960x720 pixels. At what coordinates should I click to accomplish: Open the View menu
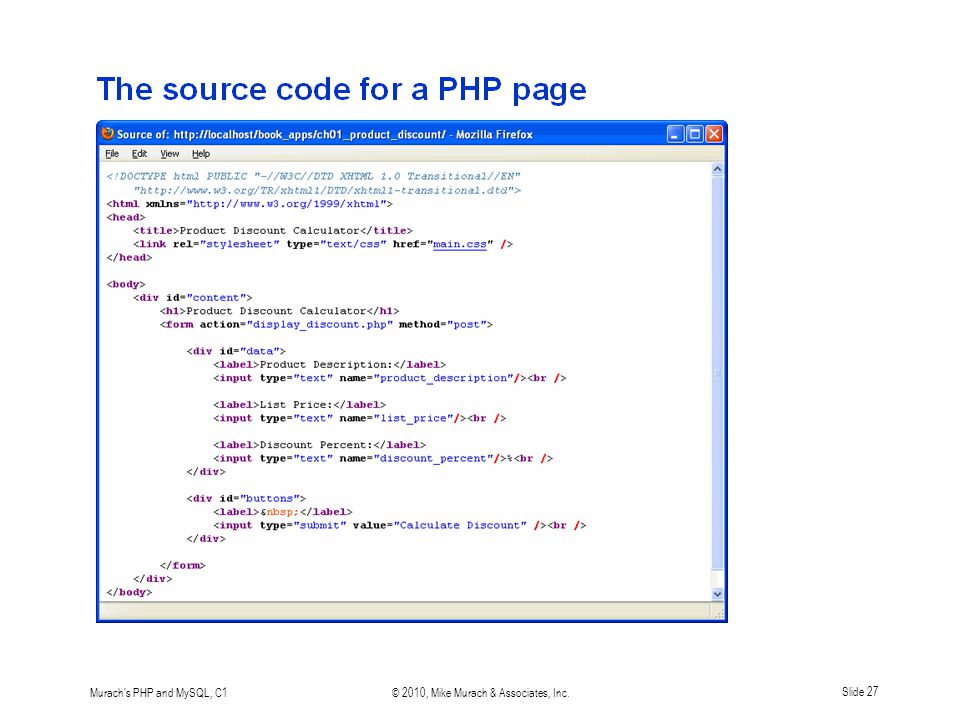tap(170, 154)
